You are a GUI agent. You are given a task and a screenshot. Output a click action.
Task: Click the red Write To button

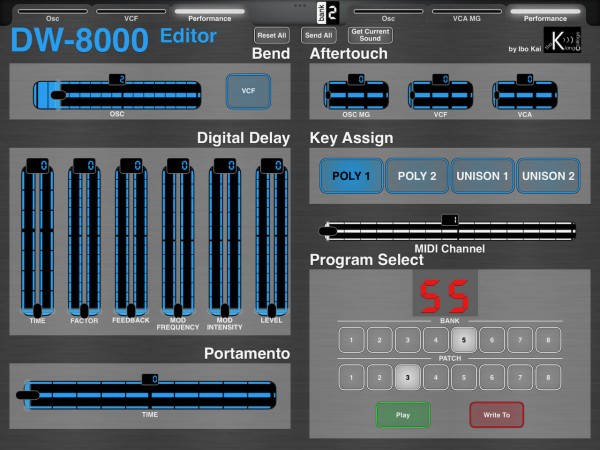point(496,415)
